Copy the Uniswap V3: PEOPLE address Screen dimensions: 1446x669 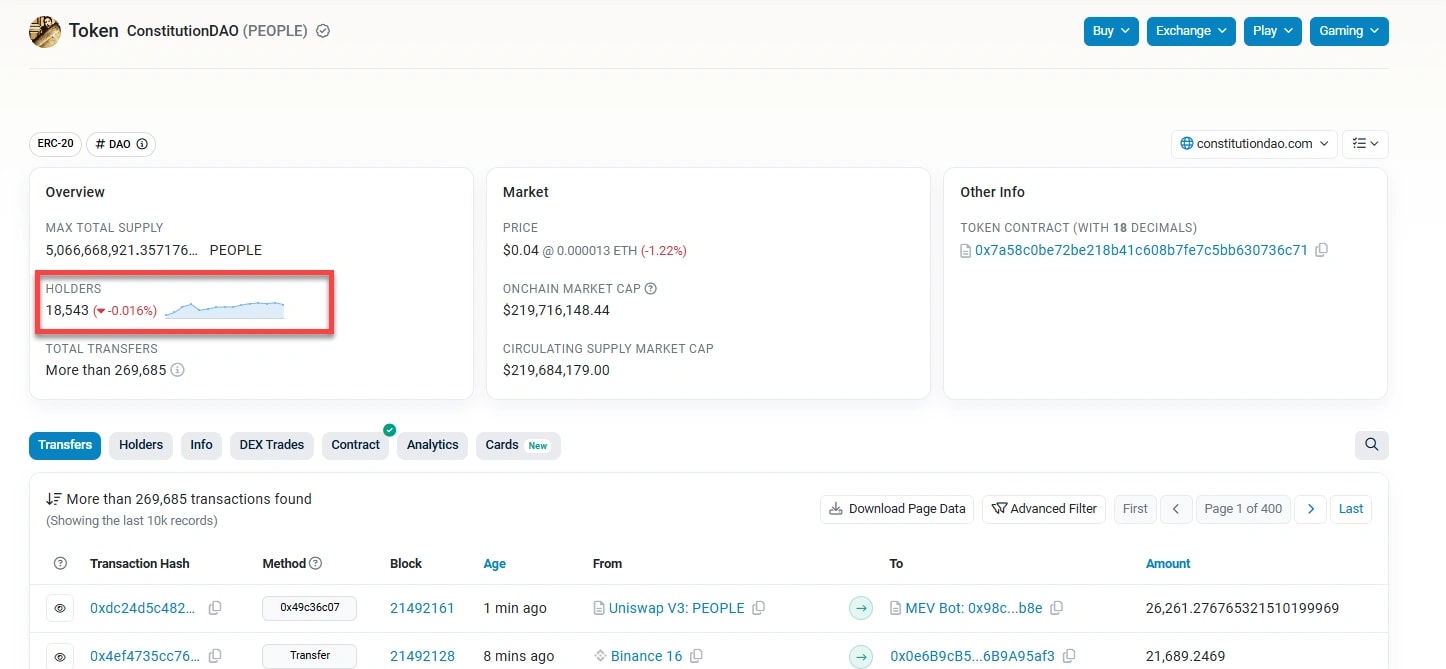[x=759, y=608]
